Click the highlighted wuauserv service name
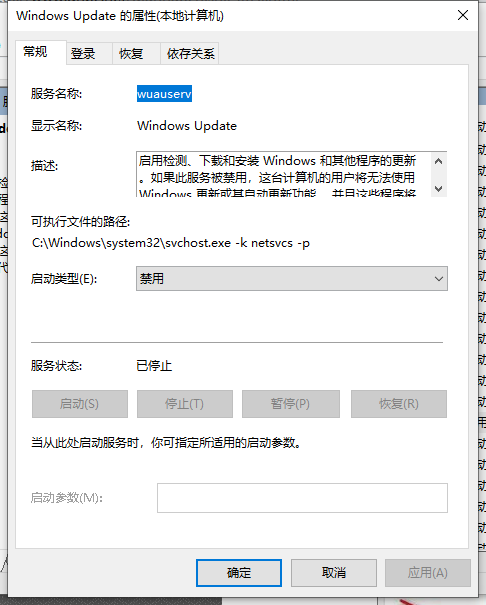Viewport: 486px width, 605px height. click(164, 94)
